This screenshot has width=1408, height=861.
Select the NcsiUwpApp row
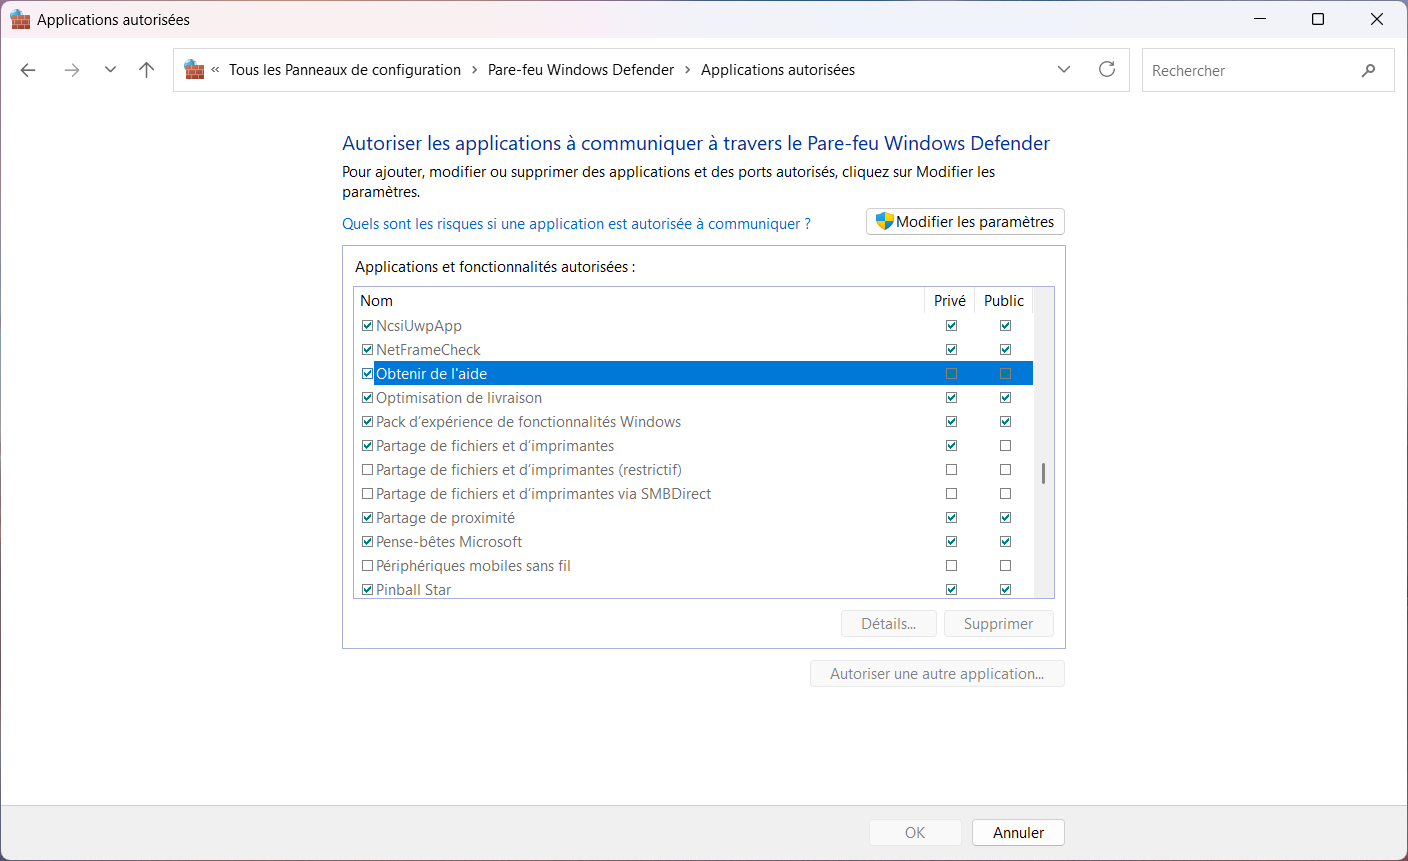click(x=694, y=326)
